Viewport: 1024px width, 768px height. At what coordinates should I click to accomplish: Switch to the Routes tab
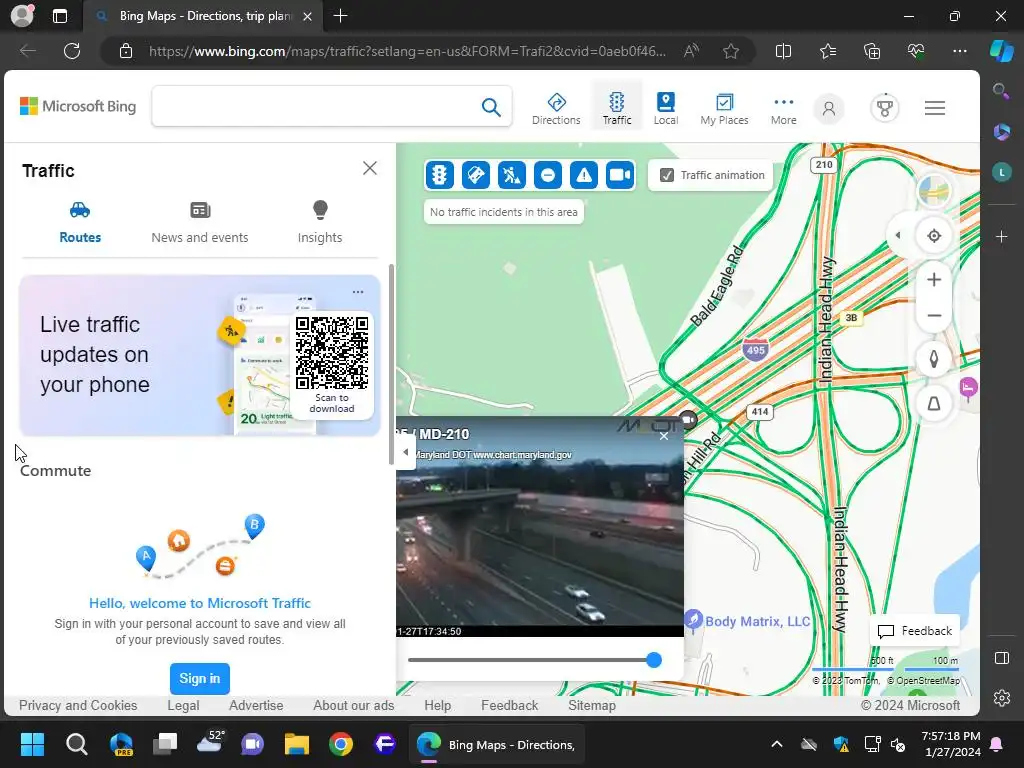click(80, 223)
